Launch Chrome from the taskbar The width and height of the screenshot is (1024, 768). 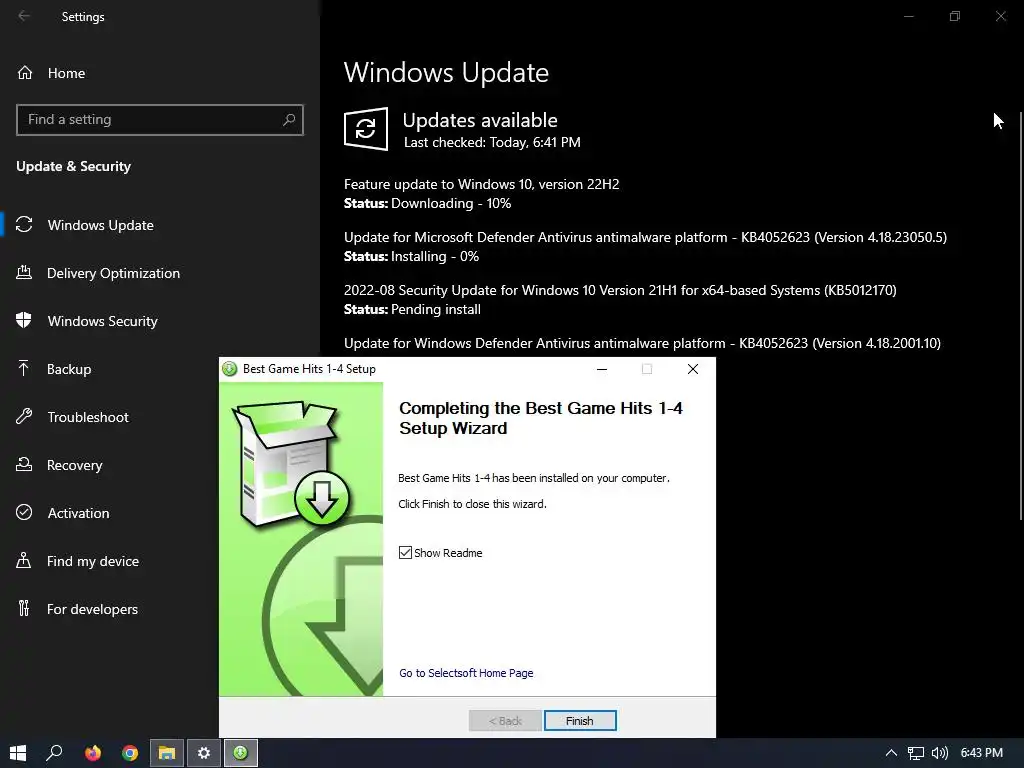click(130, 753)
